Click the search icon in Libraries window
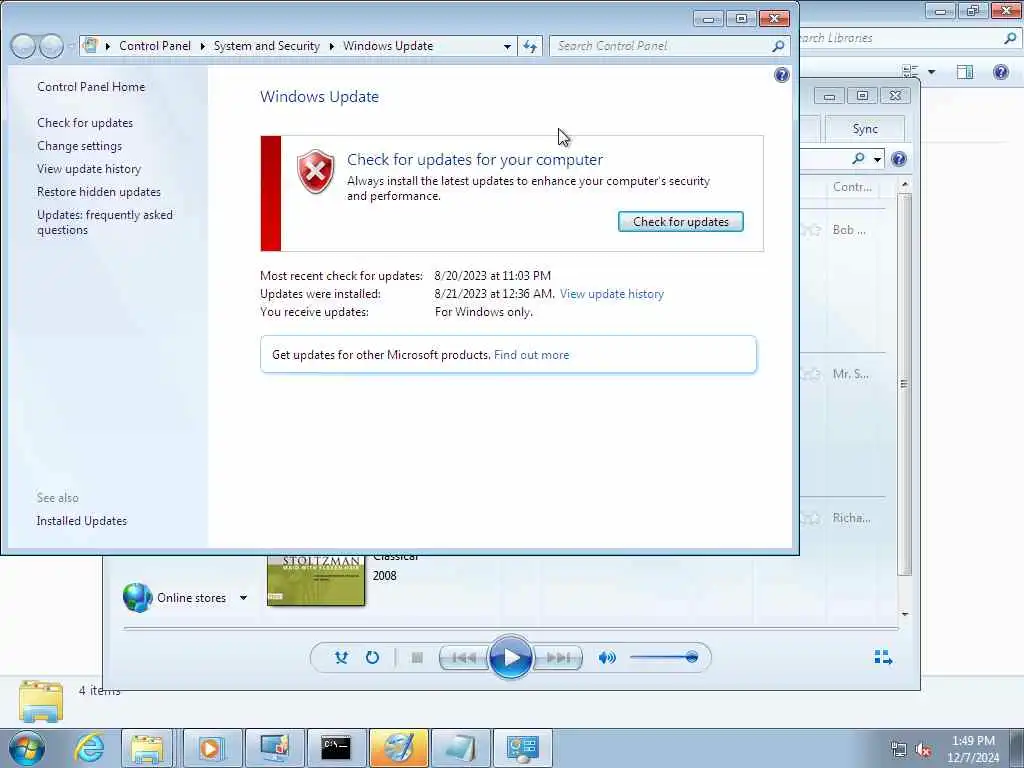This screenshot has height=768, width=1024. (1010, 38)
